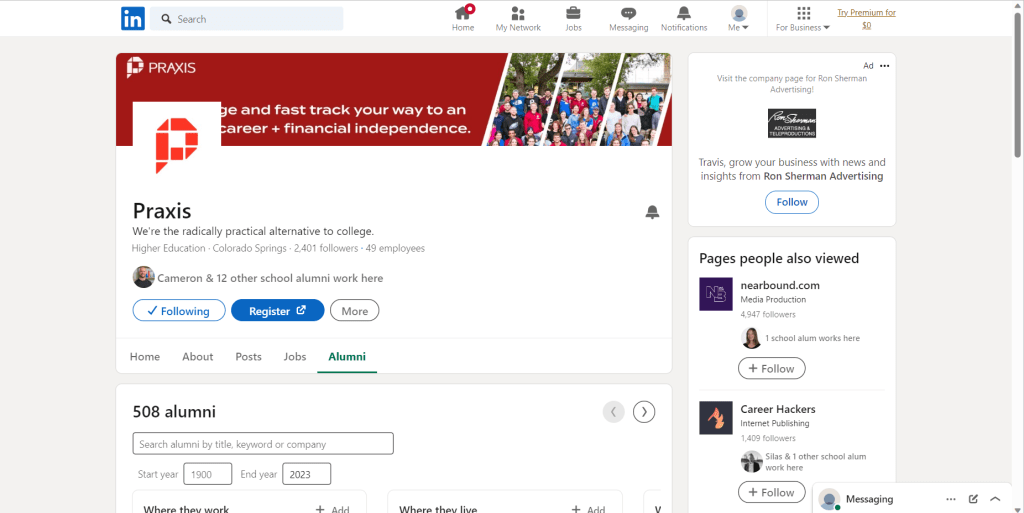This screenshot has height=513, width=1024.
Task: Open ad options three-dot menu
Action: click(884, 66)
